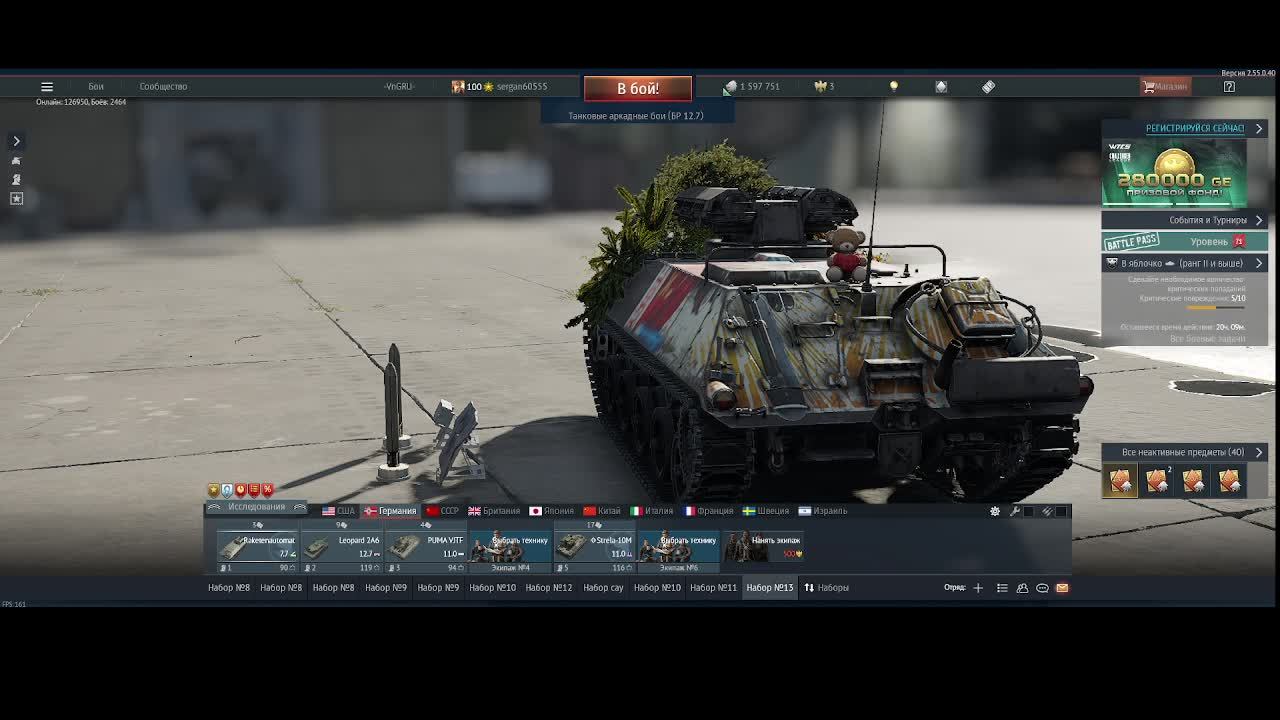This screenshot has height=720, width=1280.
Task: Open Все боевые задачи link
Action: [x=1208, y=339]
